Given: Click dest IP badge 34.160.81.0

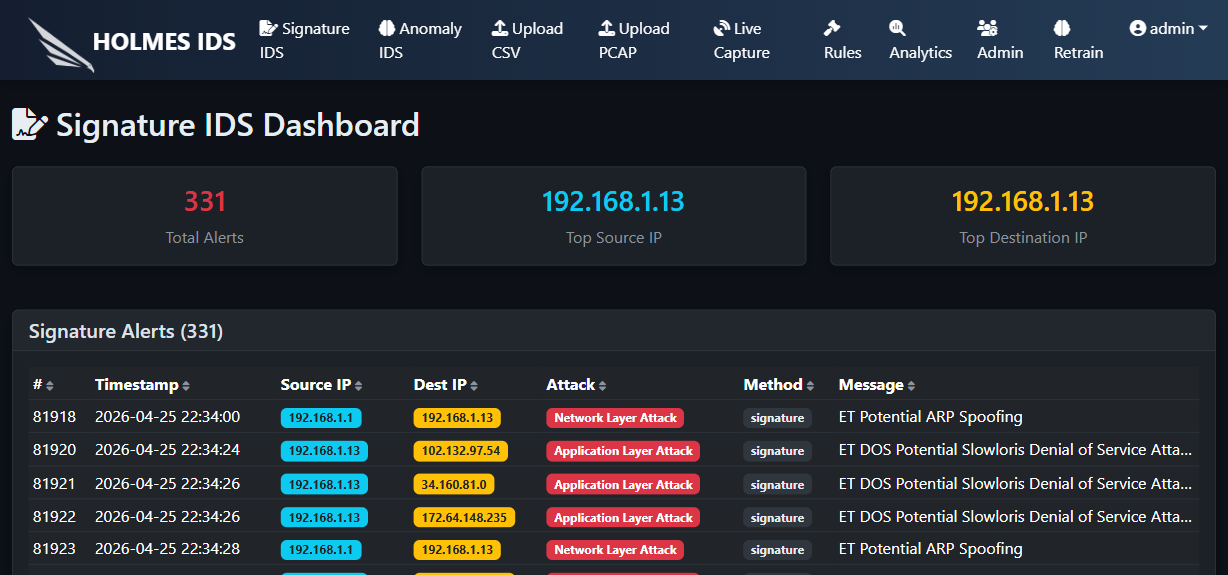Looking at the screenshot, I should (x=454, y=485).
